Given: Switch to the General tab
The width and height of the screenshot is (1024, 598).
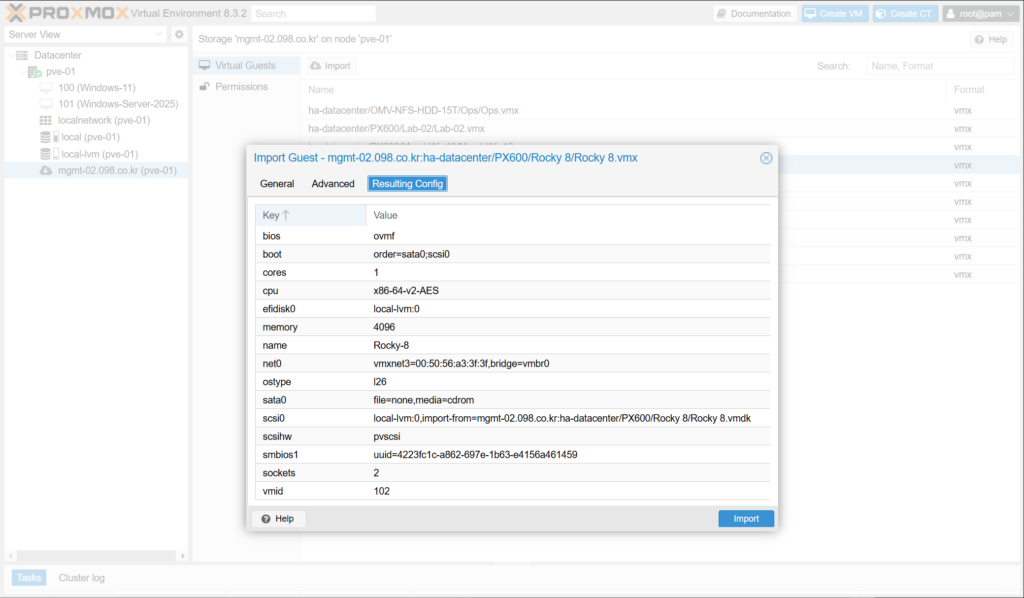Looking at the screenshot, I should (x=277, y=184).
